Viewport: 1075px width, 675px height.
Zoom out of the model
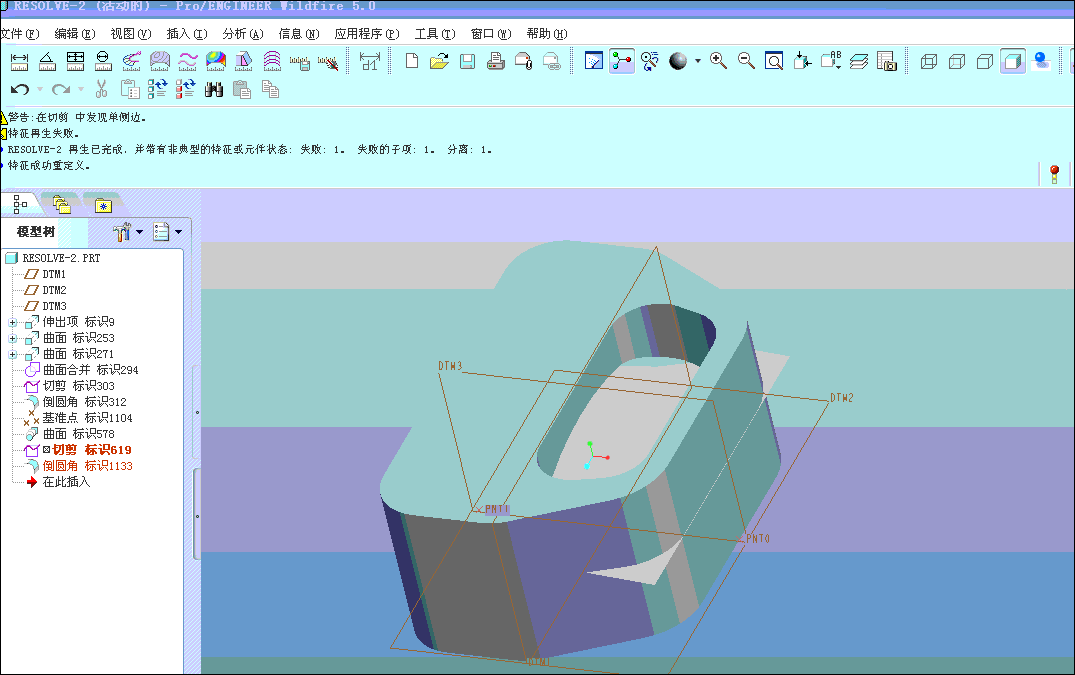[747, 61]
